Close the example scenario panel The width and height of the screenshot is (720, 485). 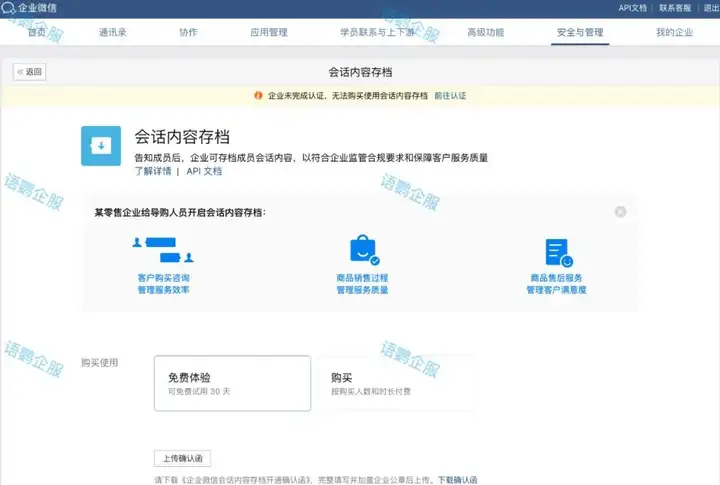point(621,212)
